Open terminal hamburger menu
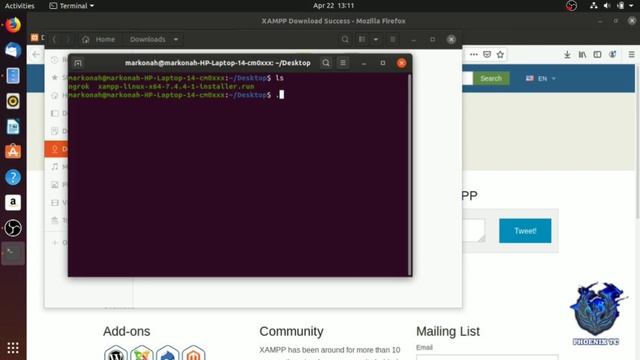This screenshot has width=640, height=360. pyautogui.click(x=343, y=63)
